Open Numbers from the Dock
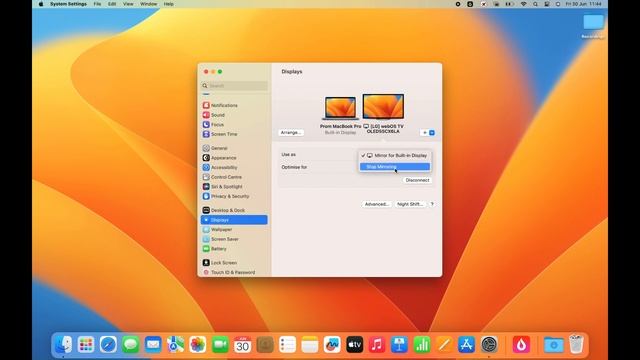 click(422, 345)
